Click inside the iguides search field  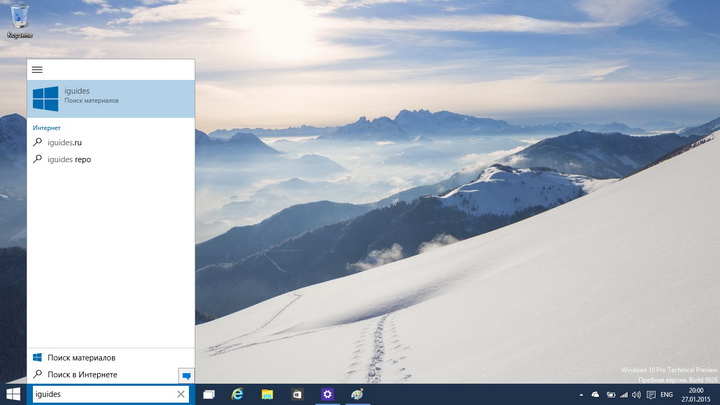[100, 395]
